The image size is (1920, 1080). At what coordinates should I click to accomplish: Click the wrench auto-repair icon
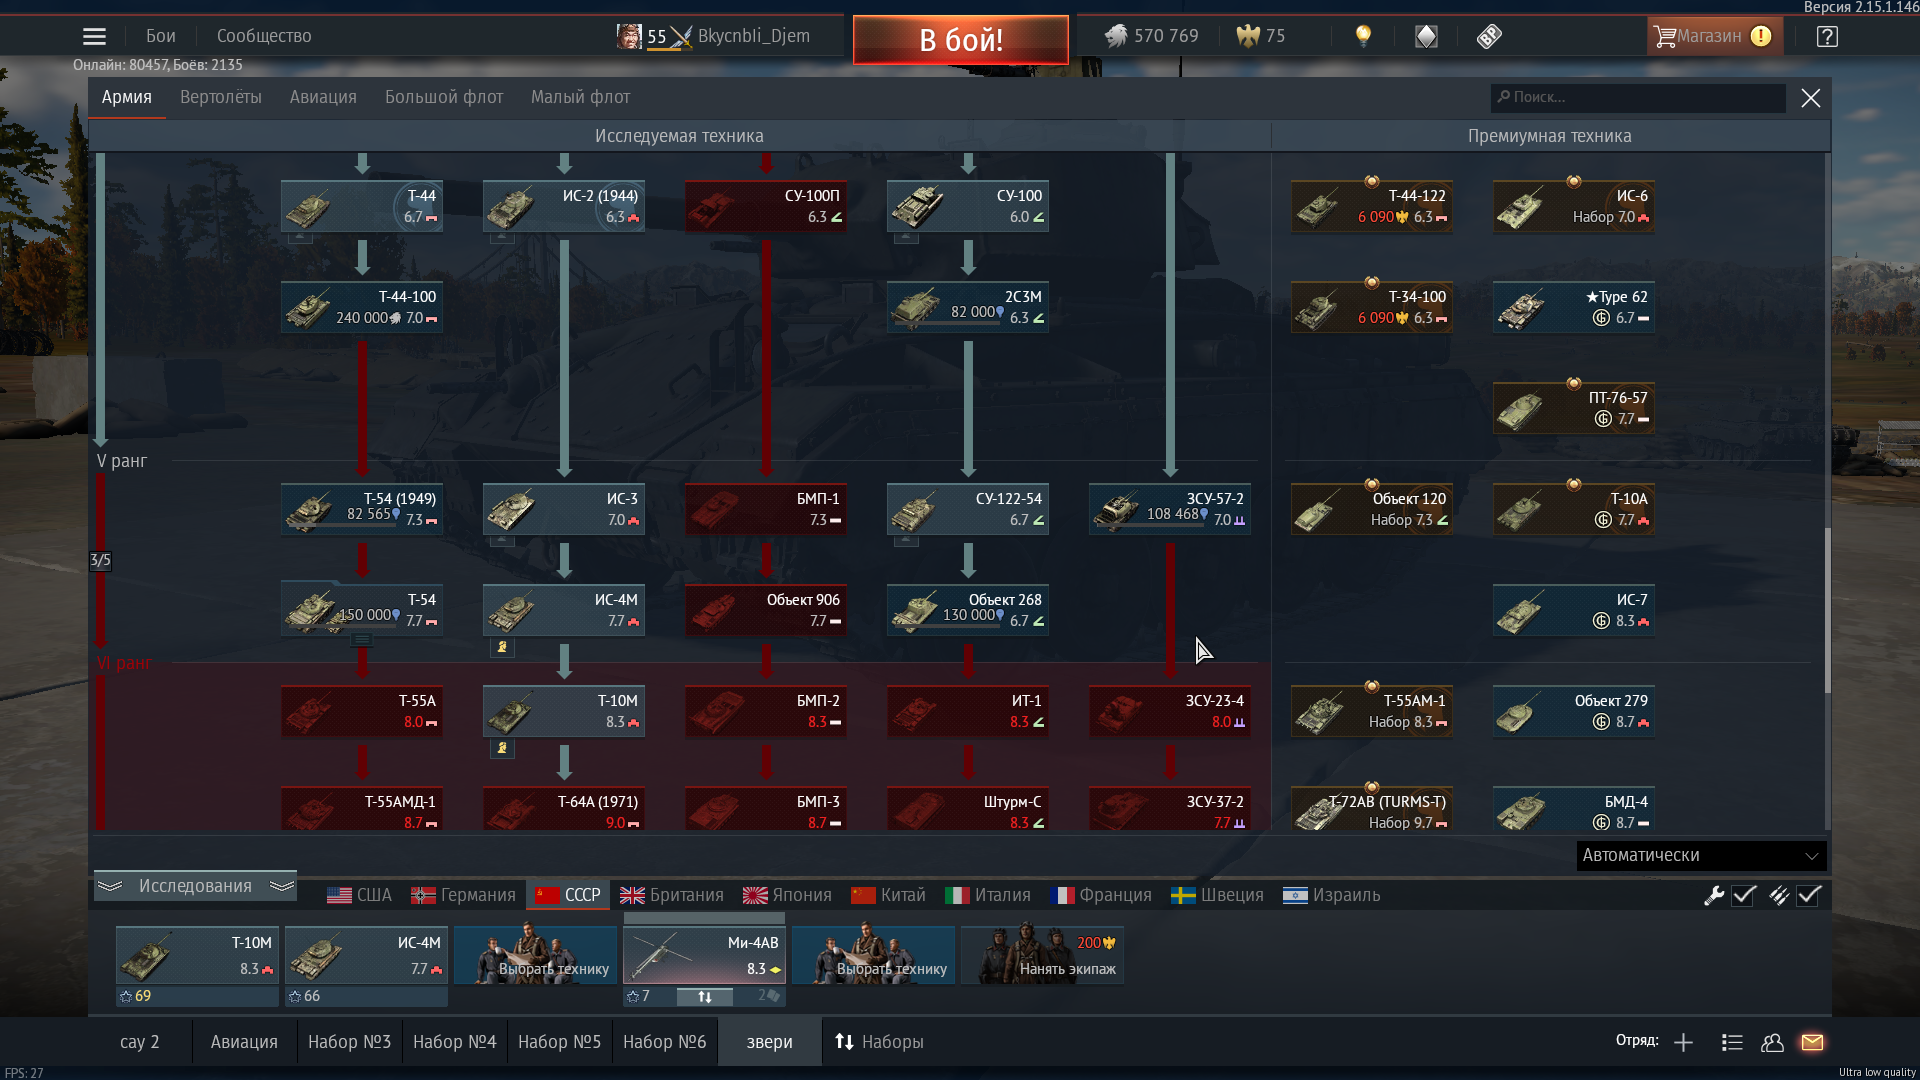pyautogui.click(x=1714, y=895)
